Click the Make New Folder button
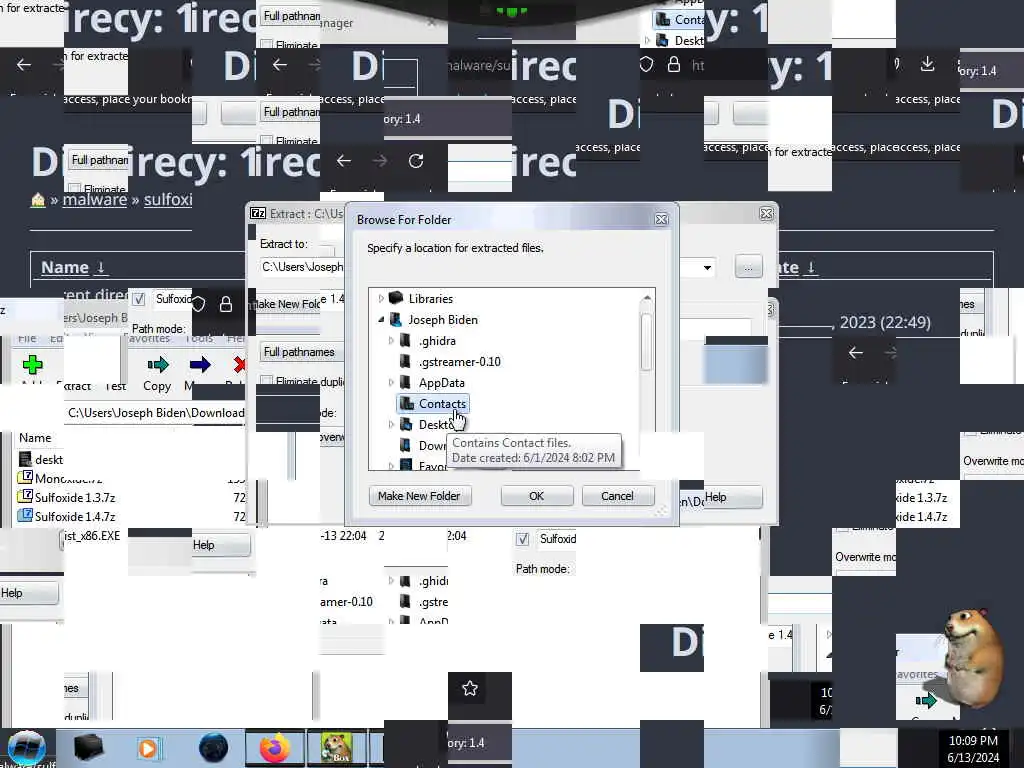This screenshot has width=1024, height=768. point(419,496)
